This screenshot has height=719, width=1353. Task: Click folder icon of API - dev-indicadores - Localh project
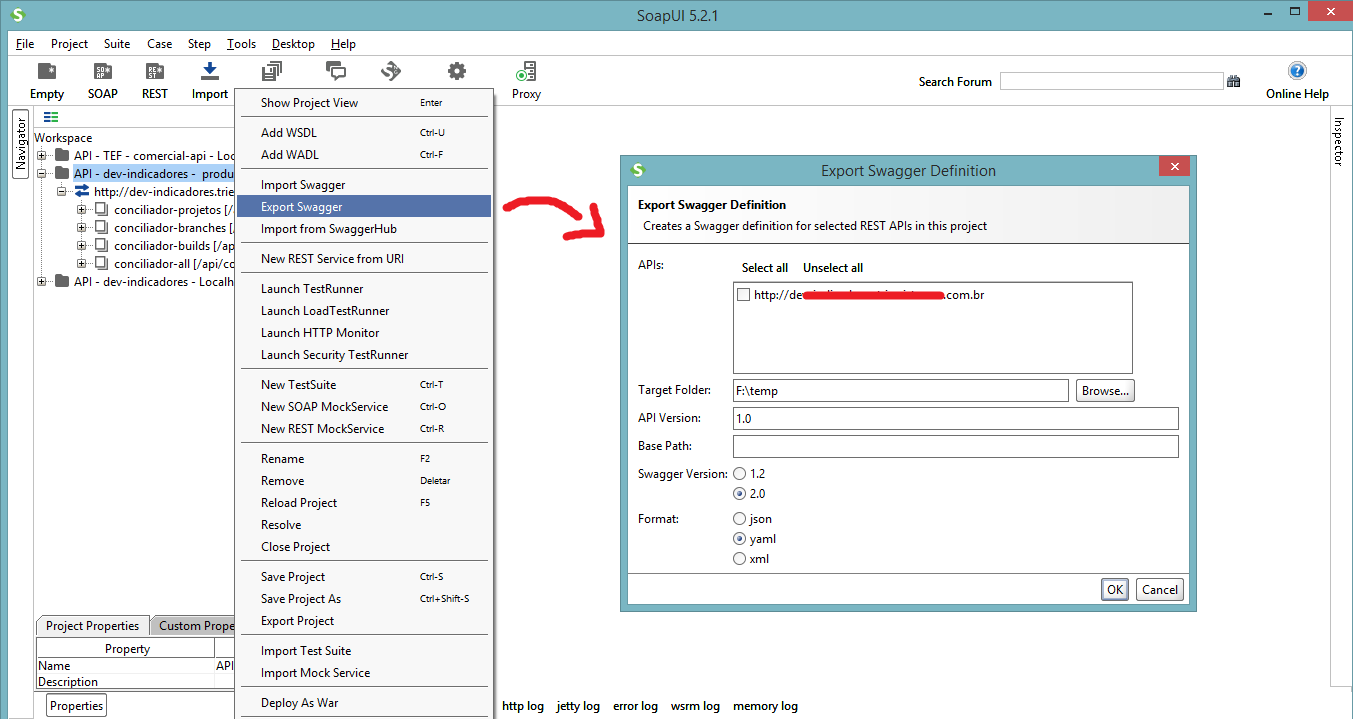63,281
